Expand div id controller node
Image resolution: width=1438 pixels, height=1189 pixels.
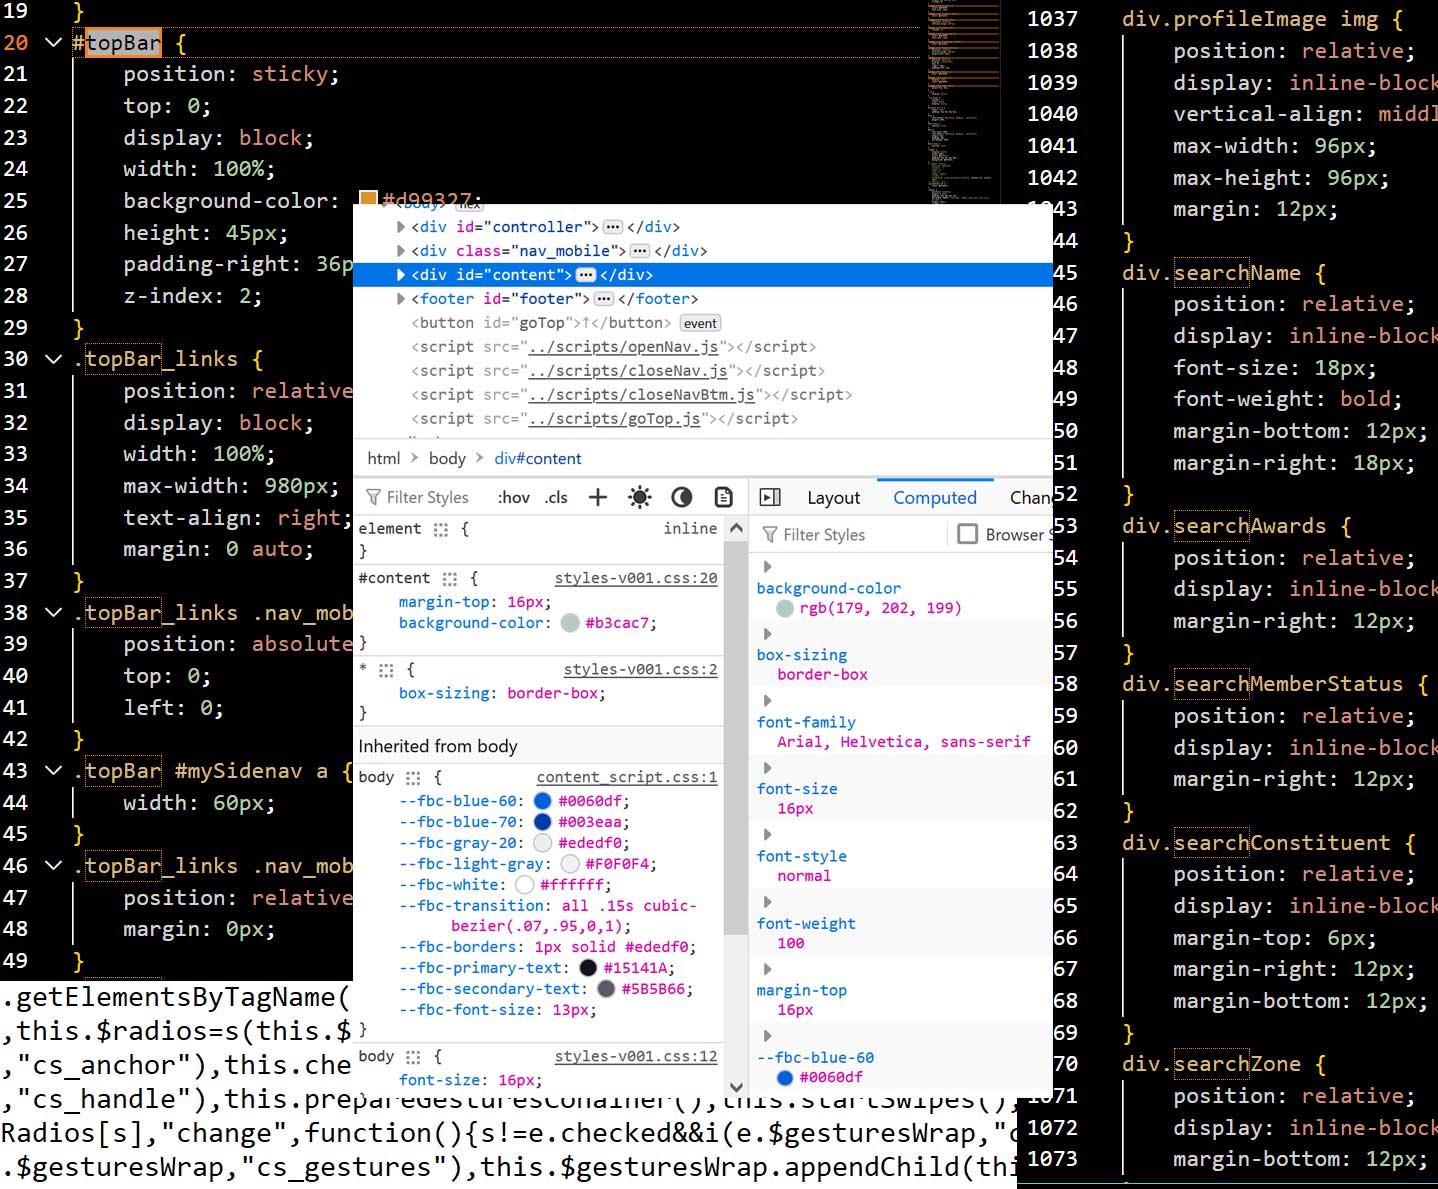pos(401,227)
